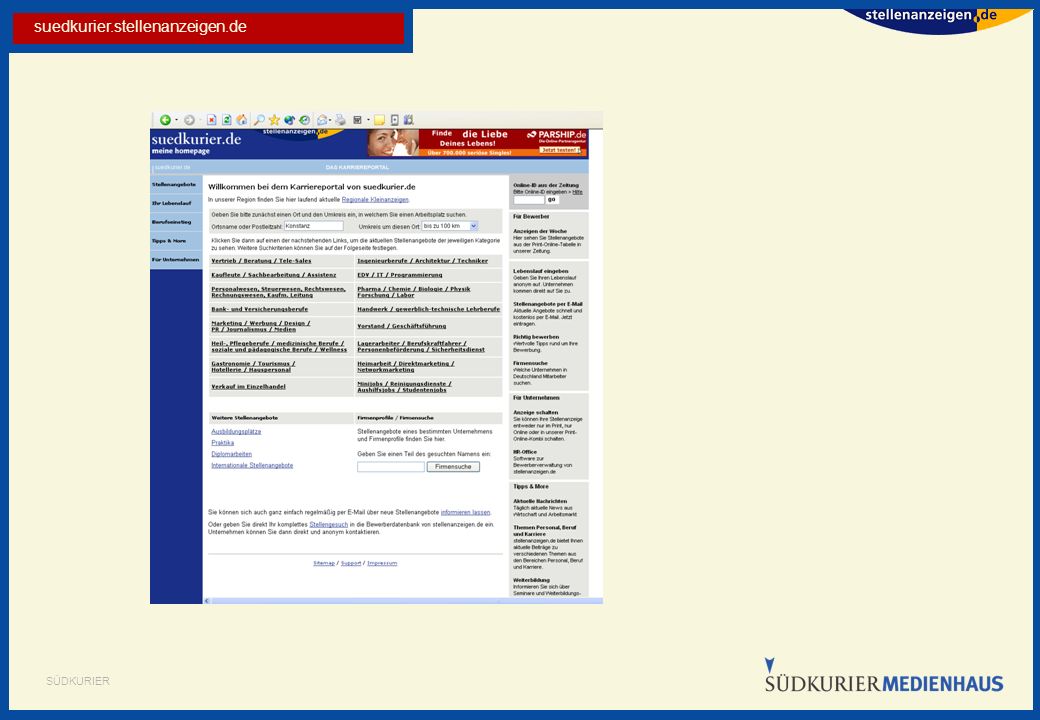Click the 'go' button next to Online-ID
This screenshot has width=1040, height=720.
tap(552, 200)
